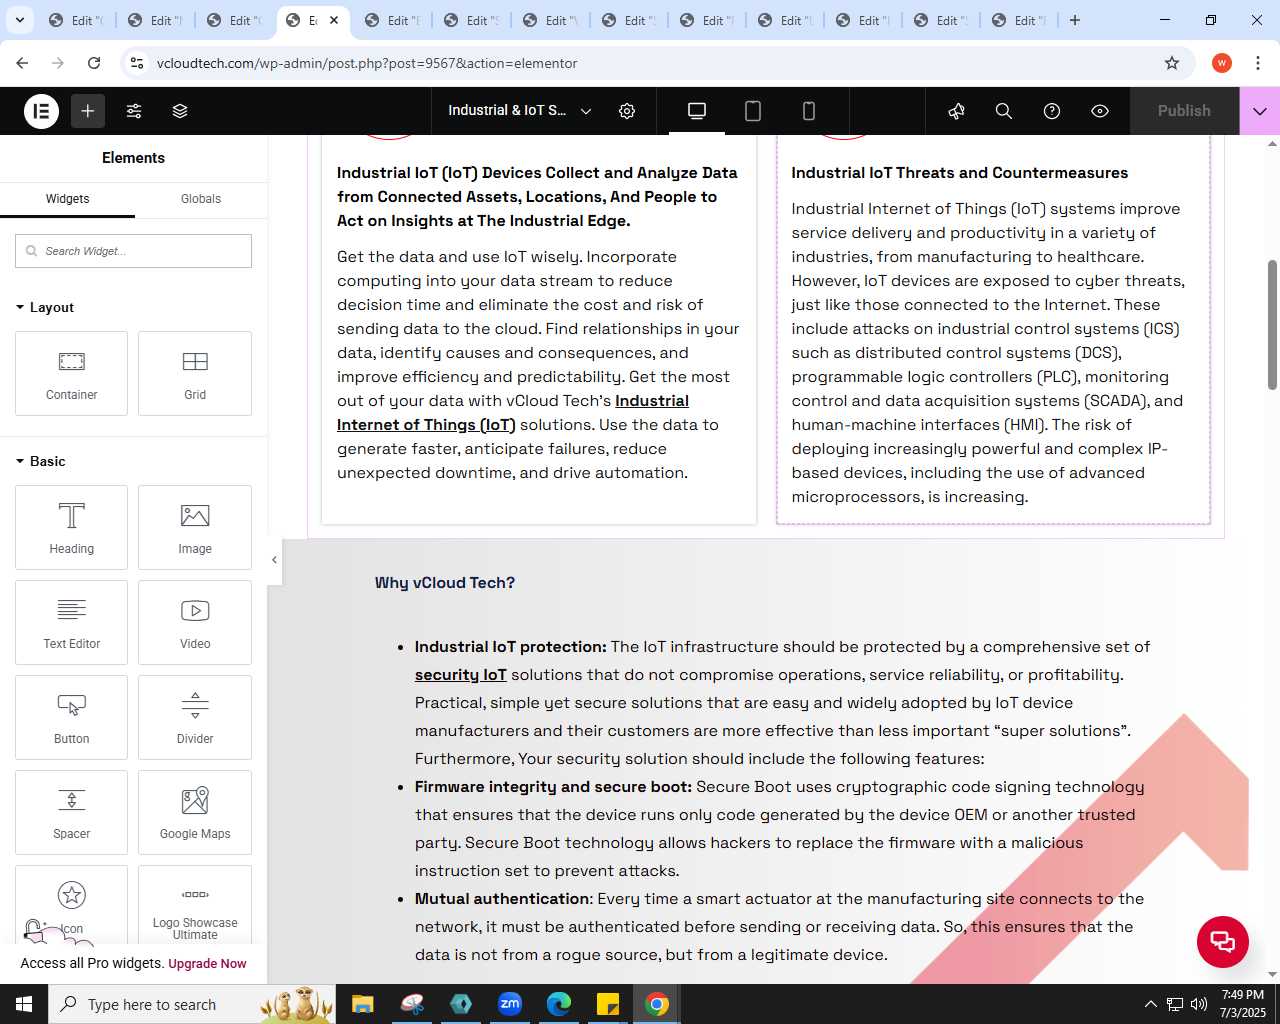The height and width of the screenshot is (1024, 1280).
Task: Click the address bar URL
Action: pyautogui.click(x=367, y=63)
